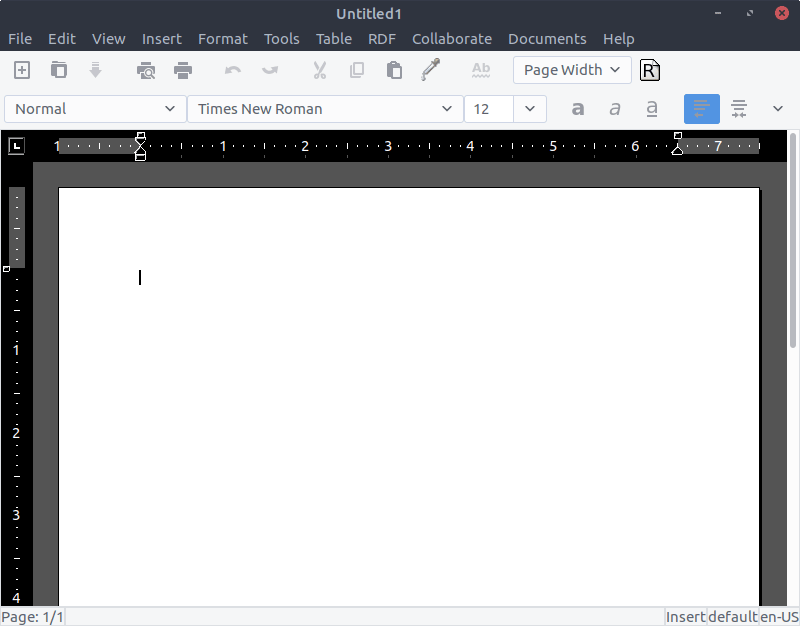Open the Format menu
Viewport: 800px width, 626px height.
pyautogui.click(x=222, y=39)
